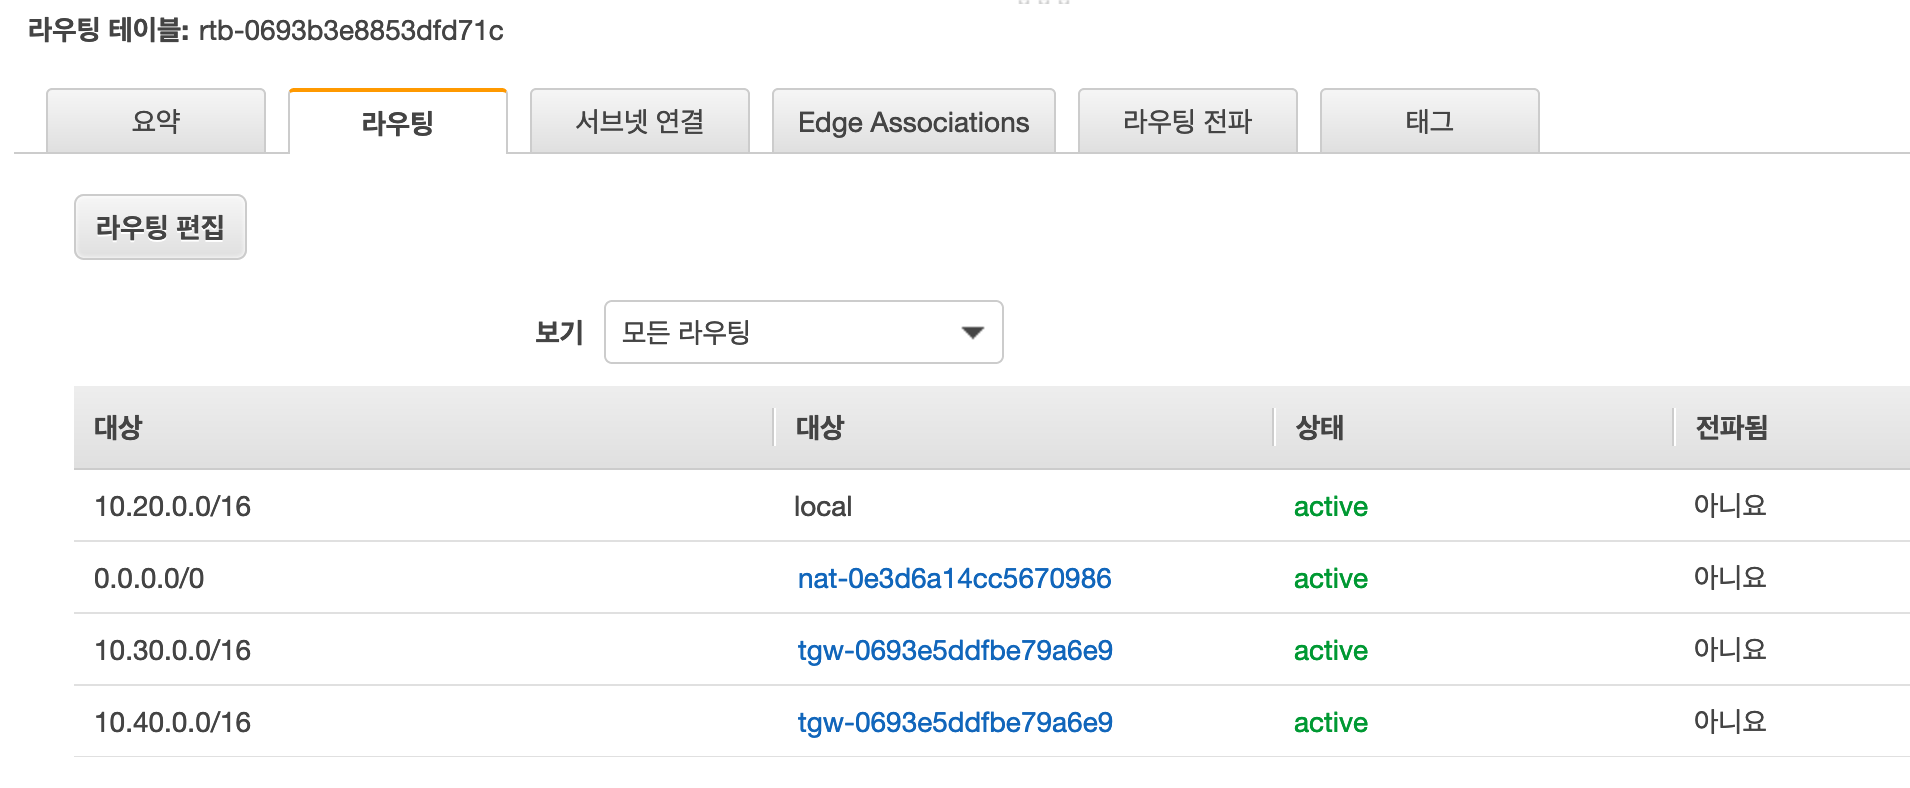Viewport: 1910px width, 788px height.
Task: Click the 라우팅 편집 button
Action: coord(160,227)
